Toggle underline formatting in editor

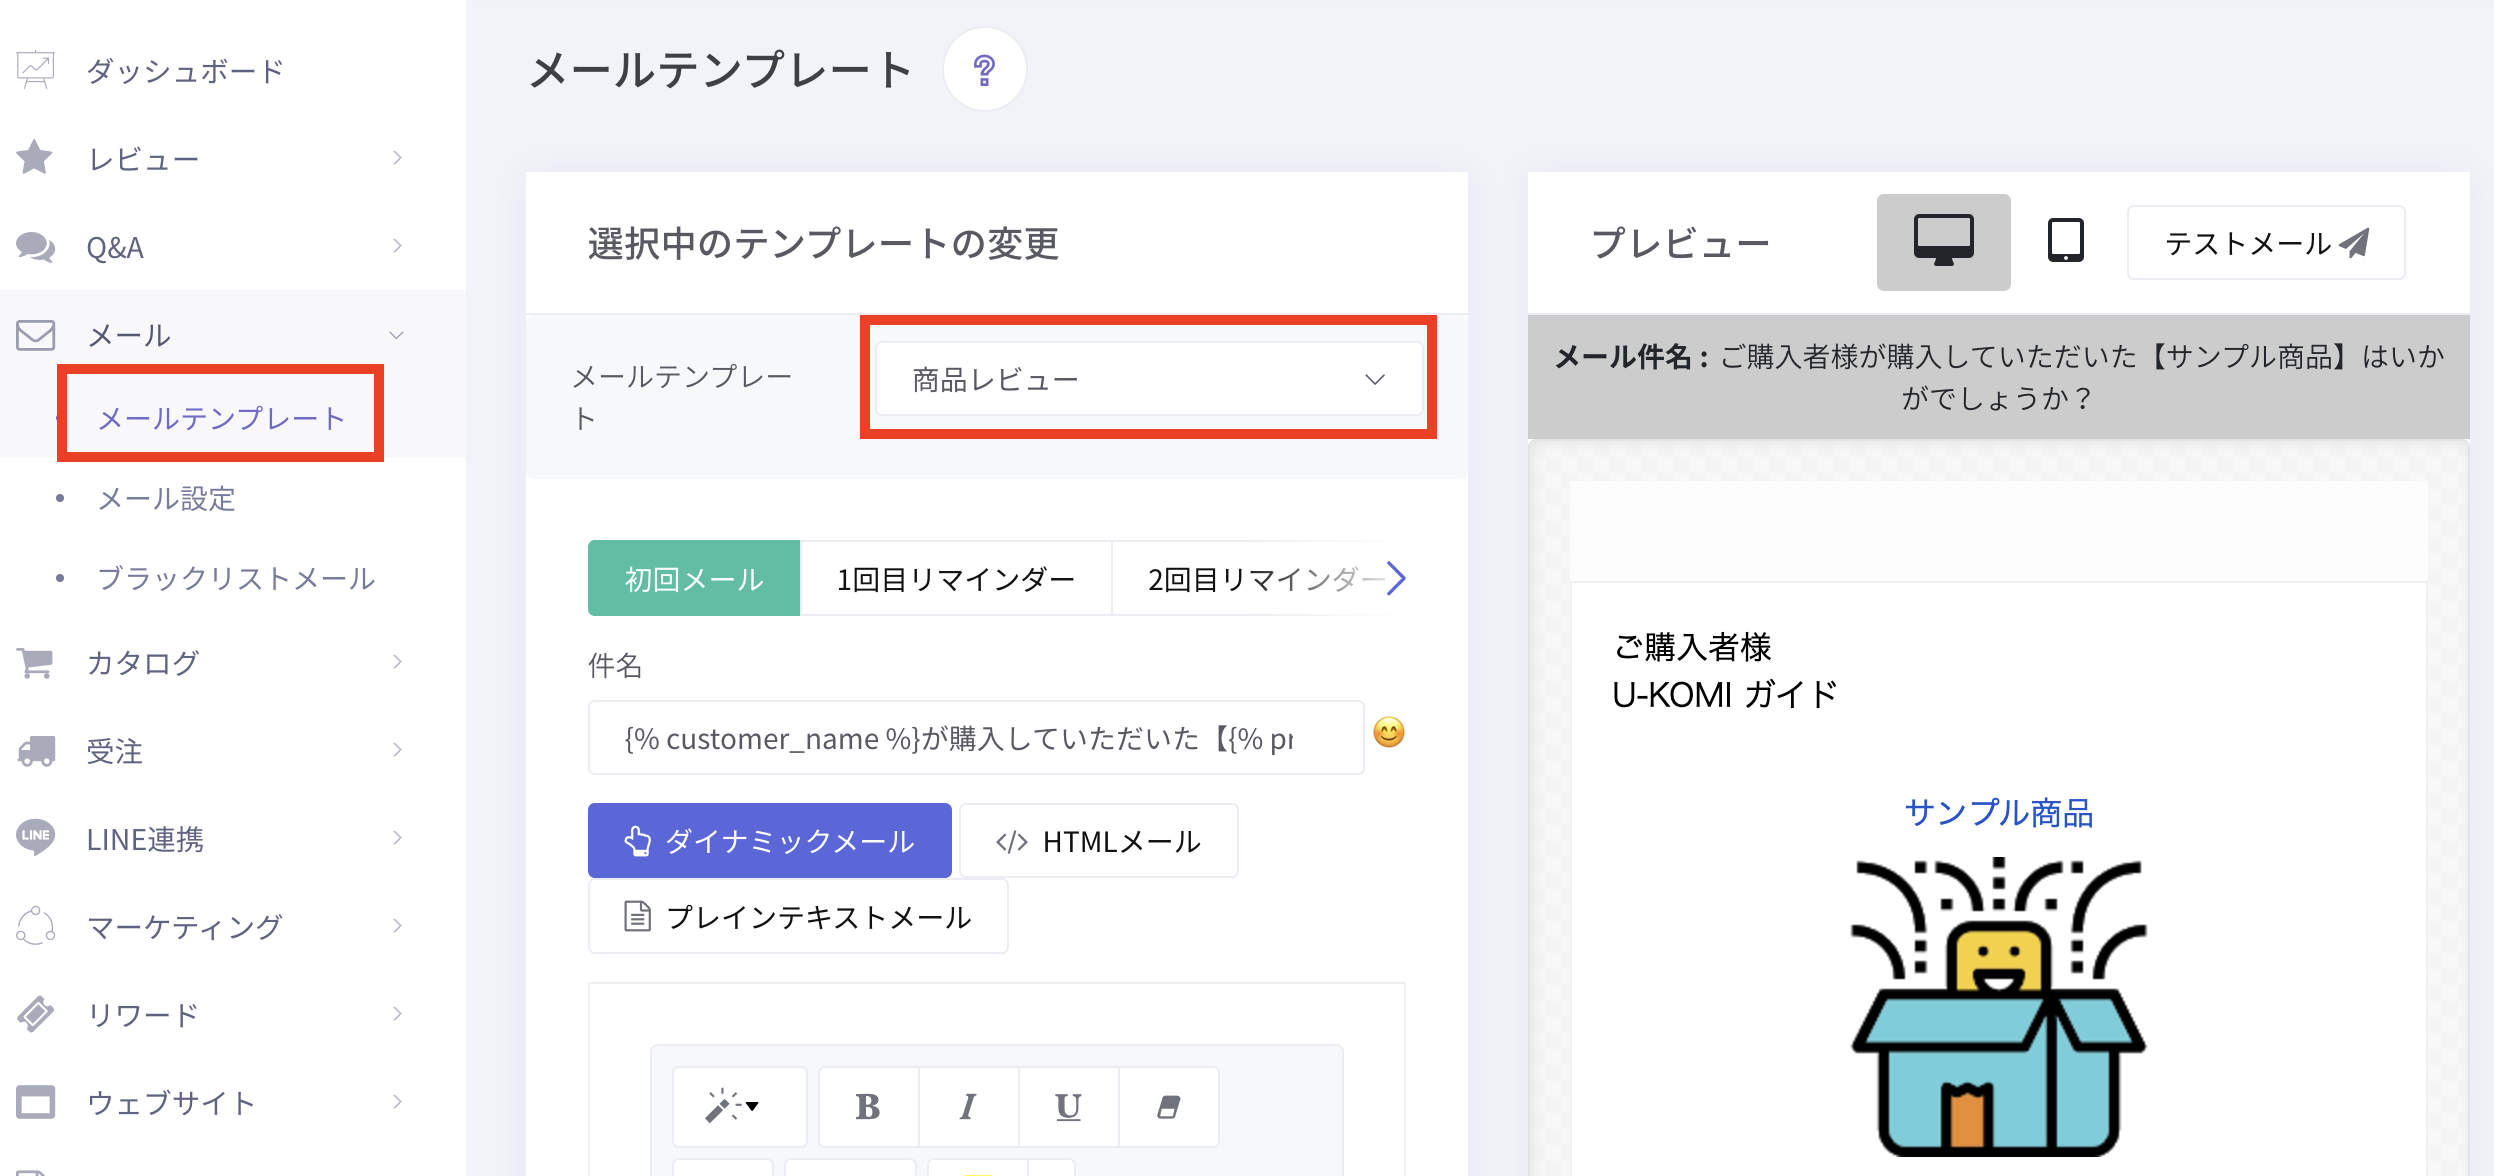(1067, 1106)
